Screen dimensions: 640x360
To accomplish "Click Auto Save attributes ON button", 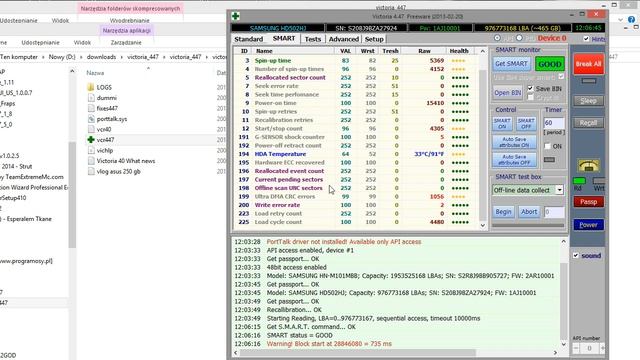I will pos(514,142).
